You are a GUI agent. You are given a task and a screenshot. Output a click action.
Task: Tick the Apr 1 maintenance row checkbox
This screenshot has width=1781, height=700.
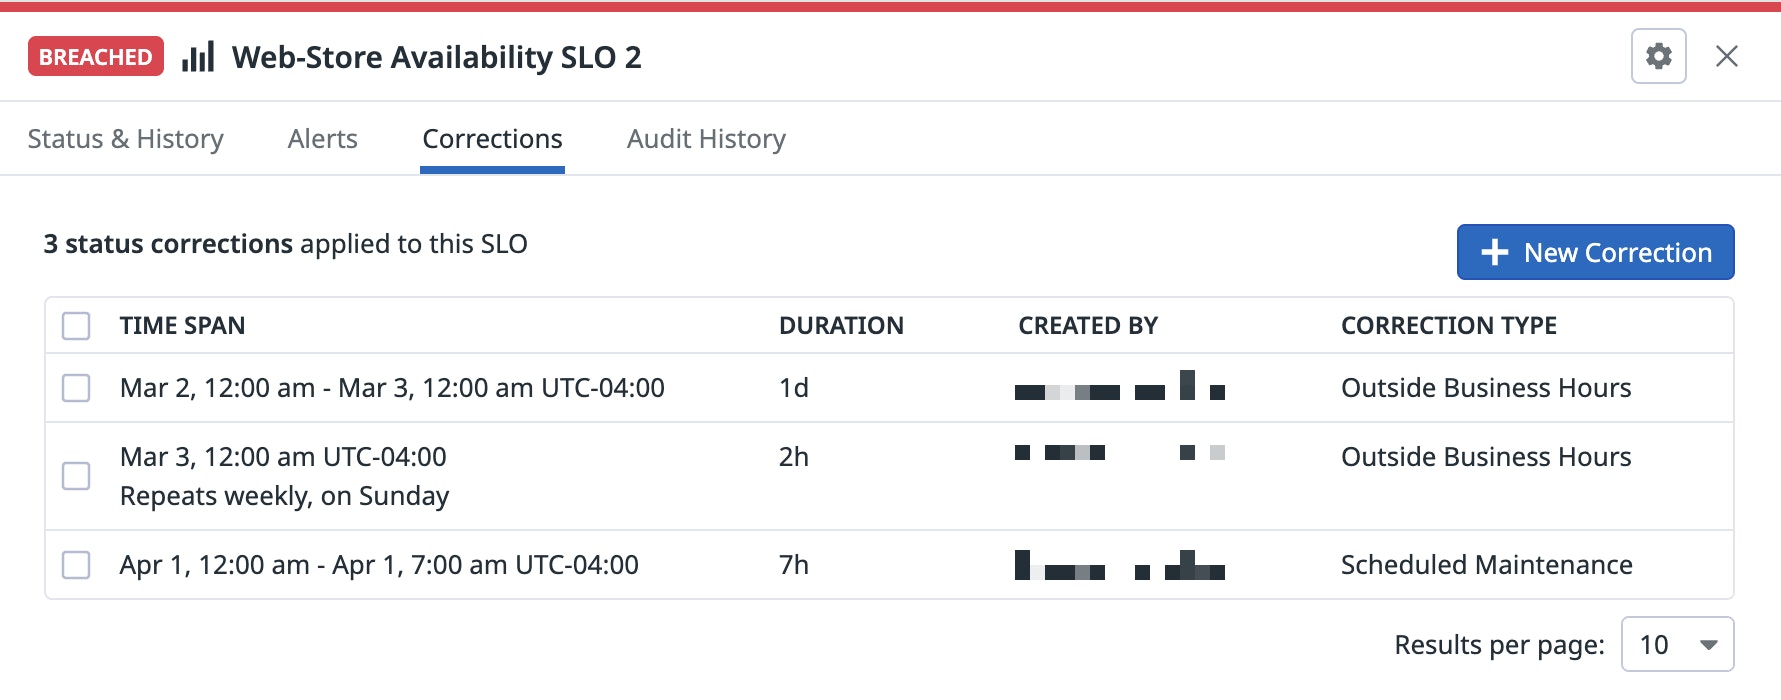coord(76,565)
